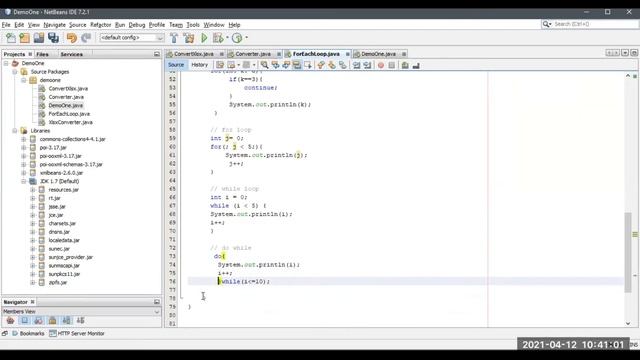The image size is (640, 360).
Task: Click the New Project toolbar icon
Action: [24, 38]
